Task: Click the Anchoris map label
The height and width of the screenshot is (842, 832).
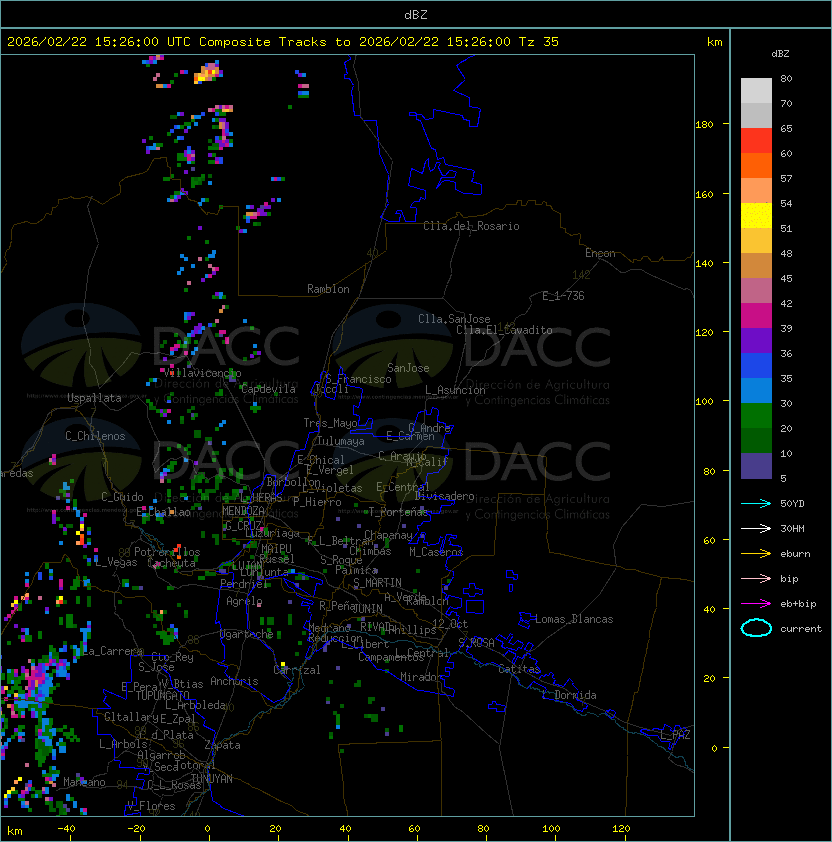Action: pos(234,681)
